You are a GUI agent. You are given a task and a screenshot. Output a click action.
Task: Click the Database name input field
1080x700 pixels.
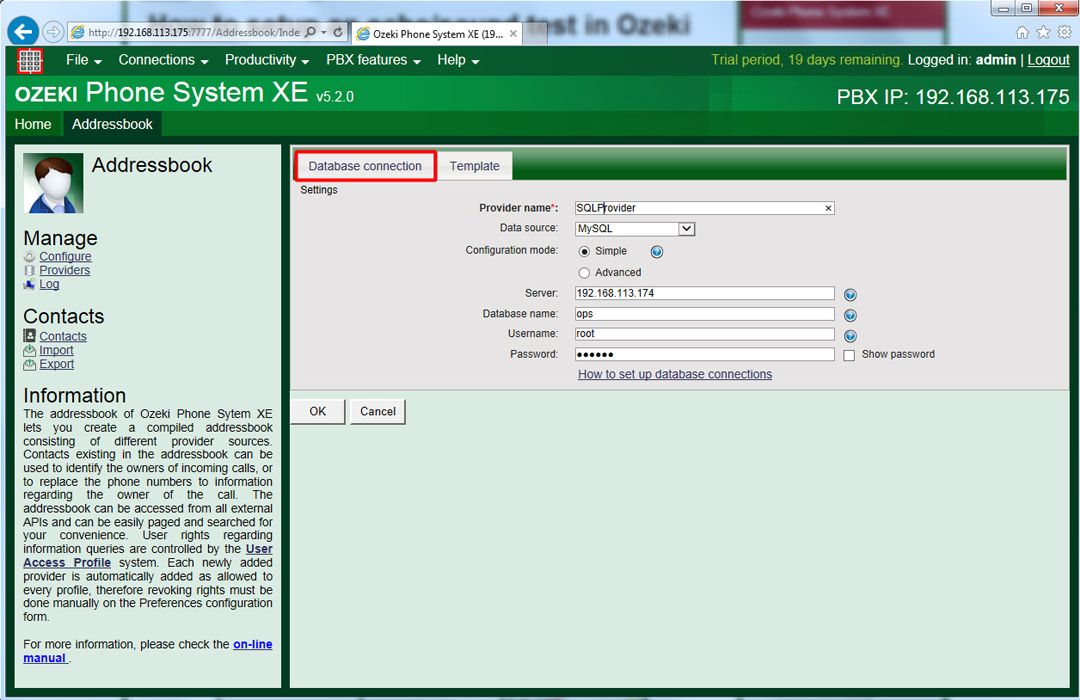coord(705,314)
